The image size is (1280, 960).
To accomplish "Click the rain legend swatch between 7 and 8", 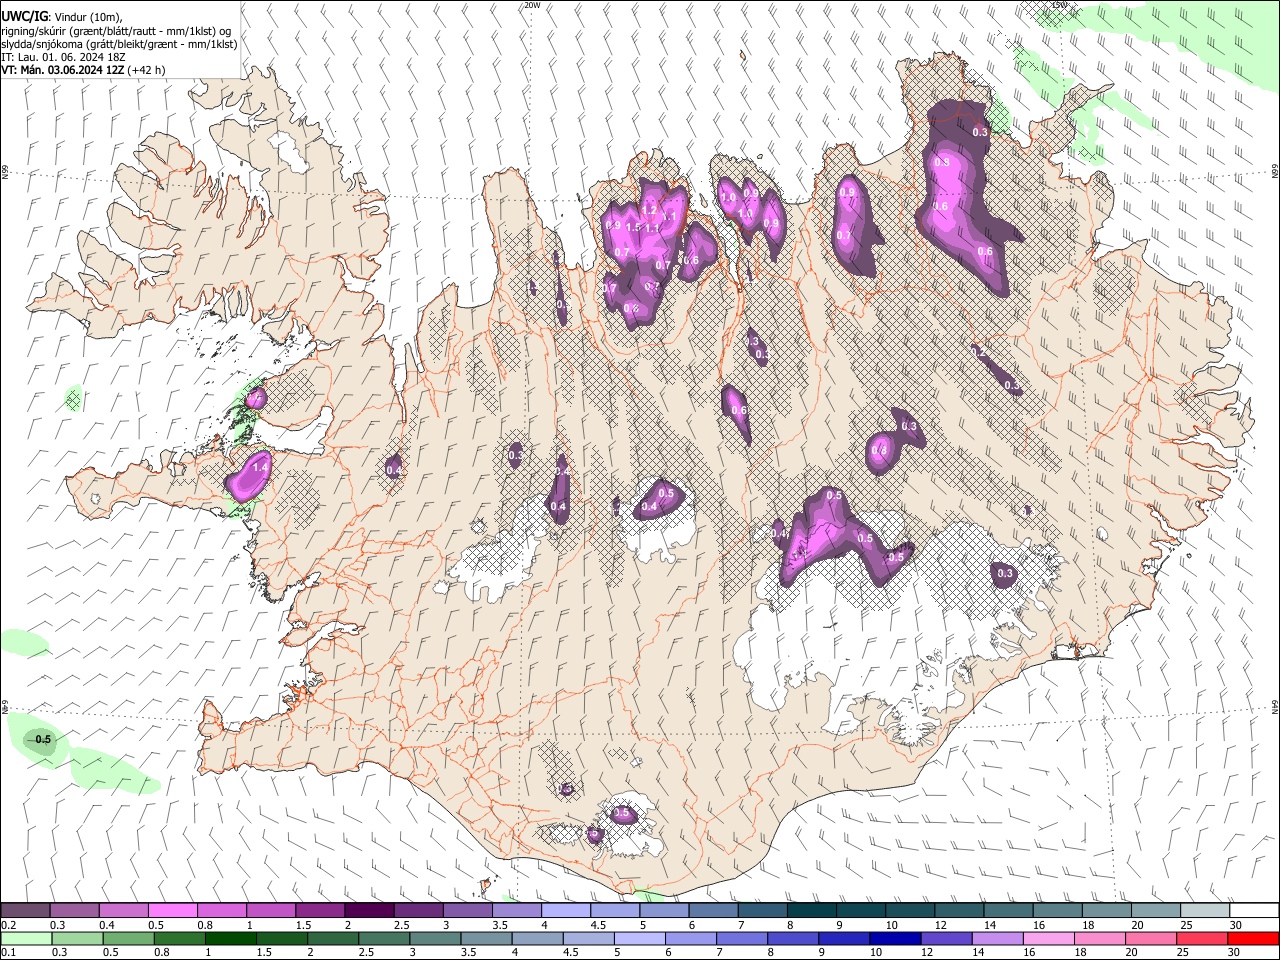I will pos(742,938).
